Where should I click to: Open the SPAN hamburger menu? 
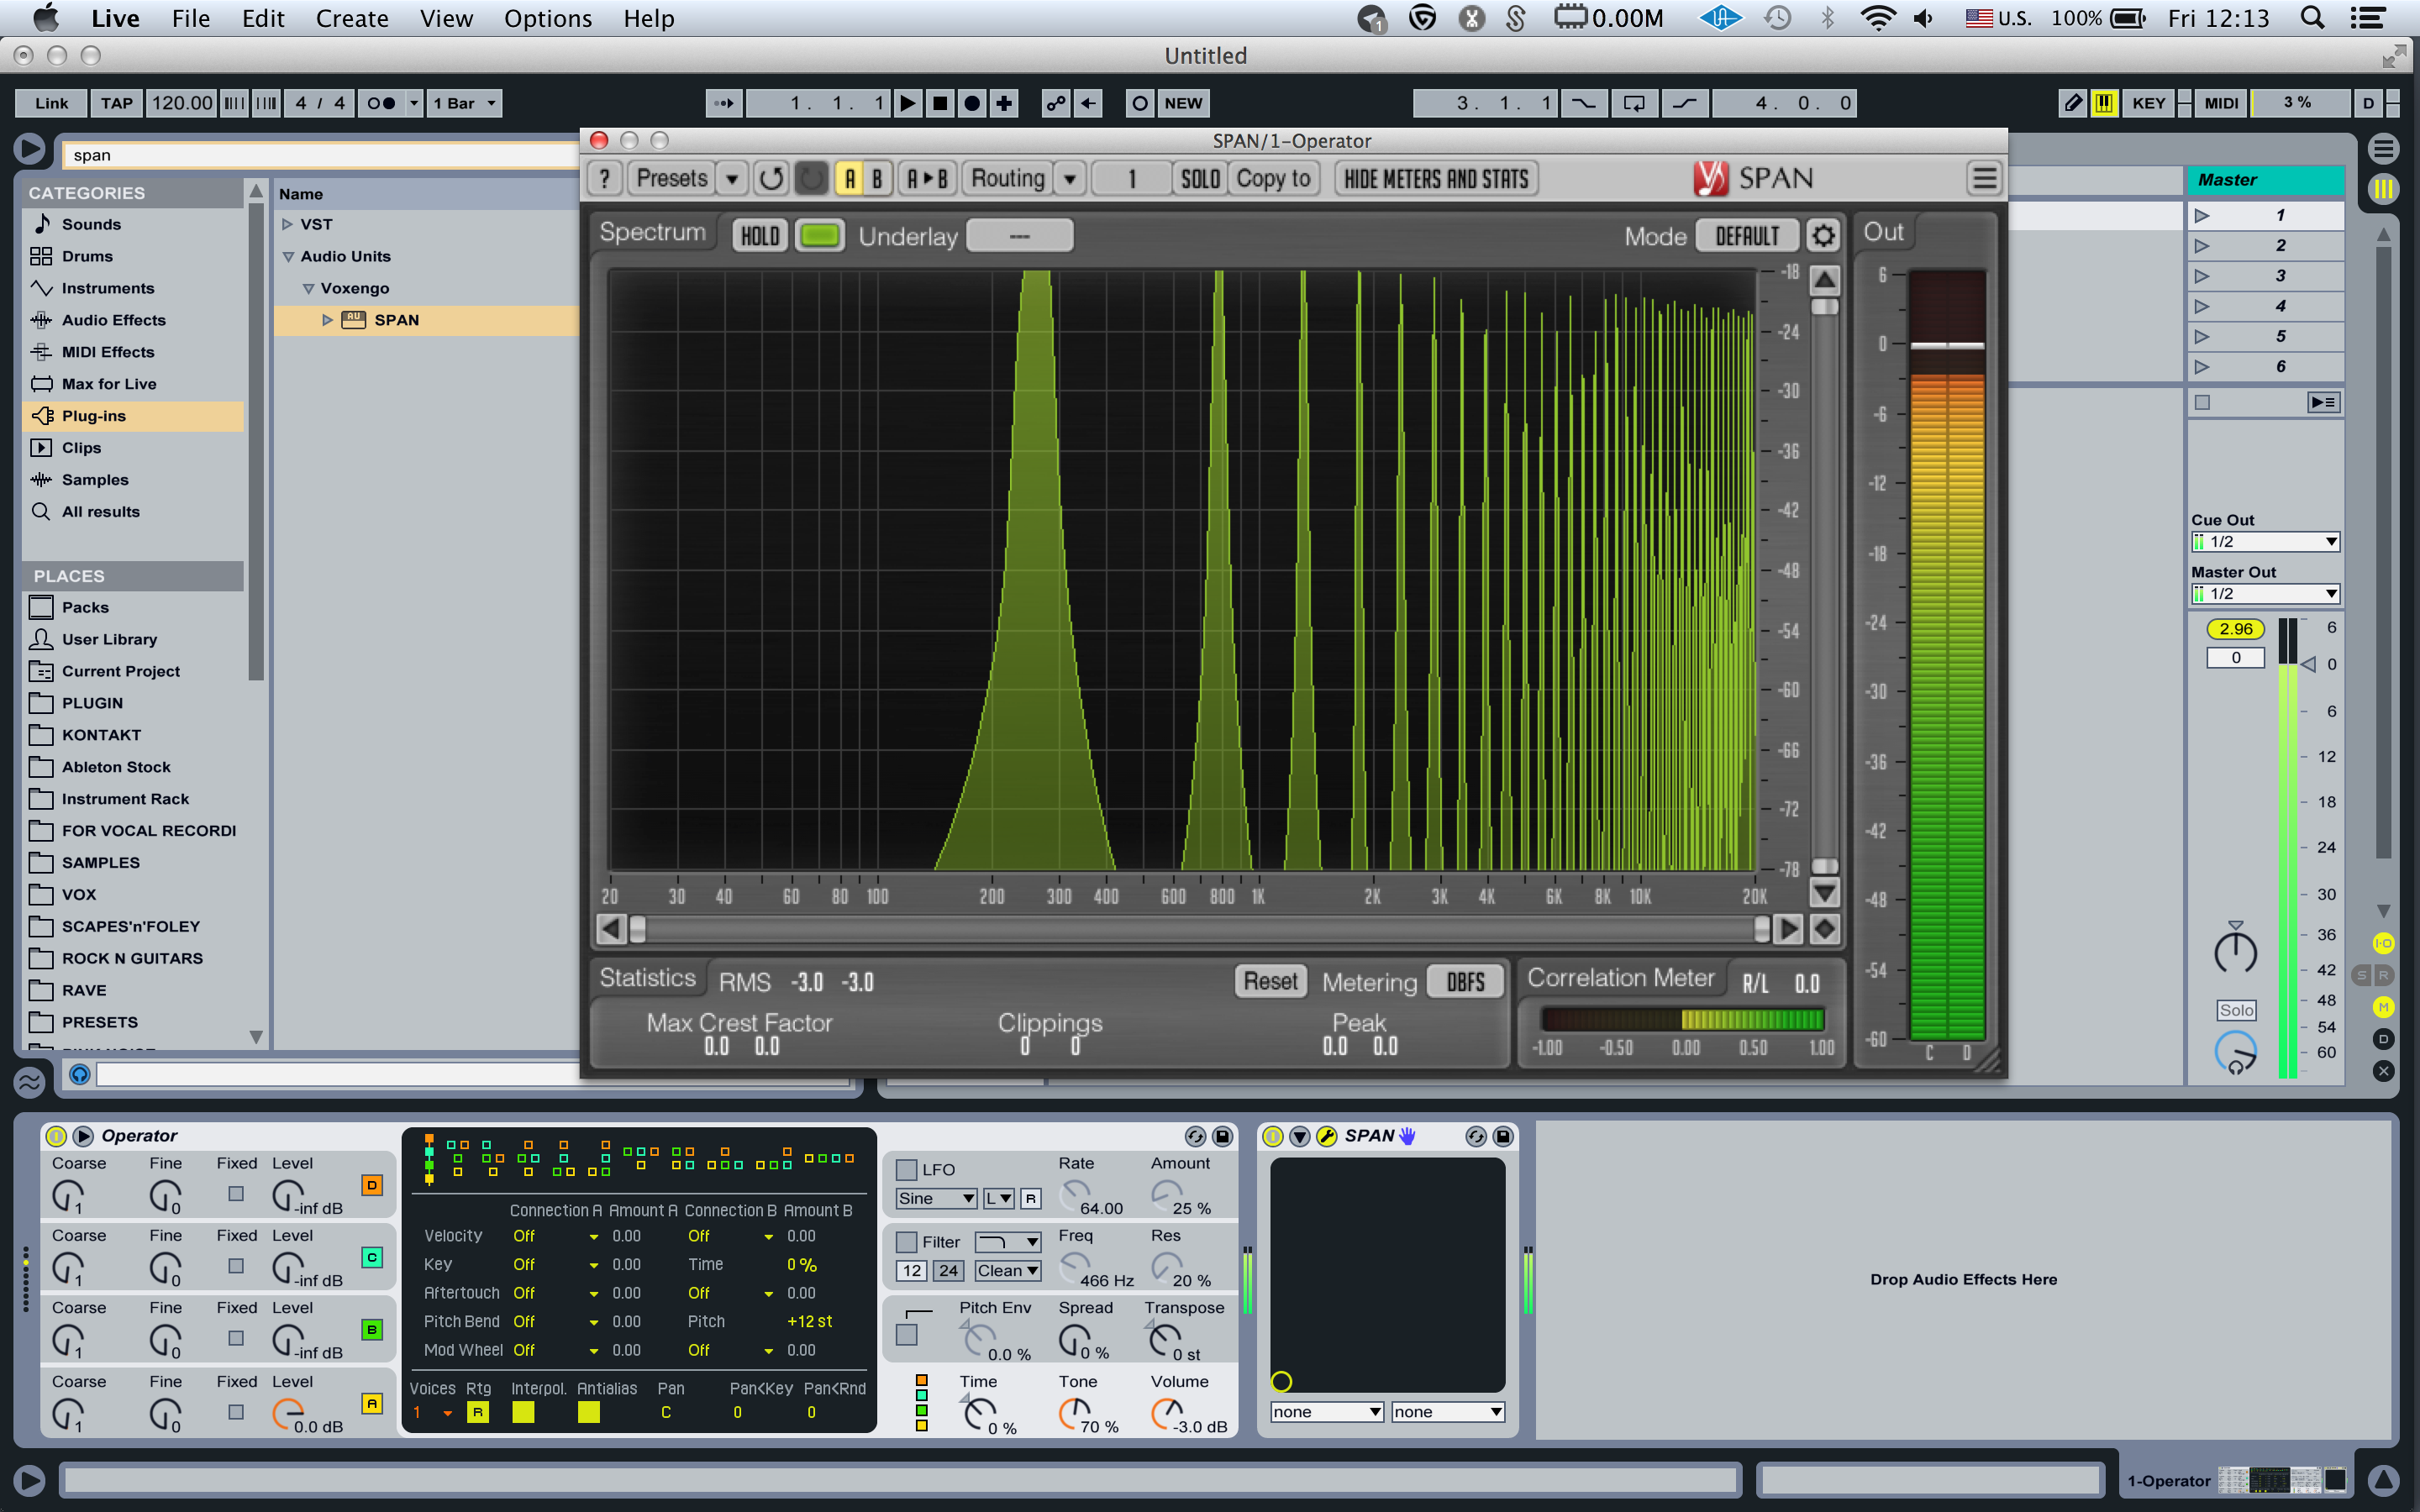click(x=1984, y=179)
